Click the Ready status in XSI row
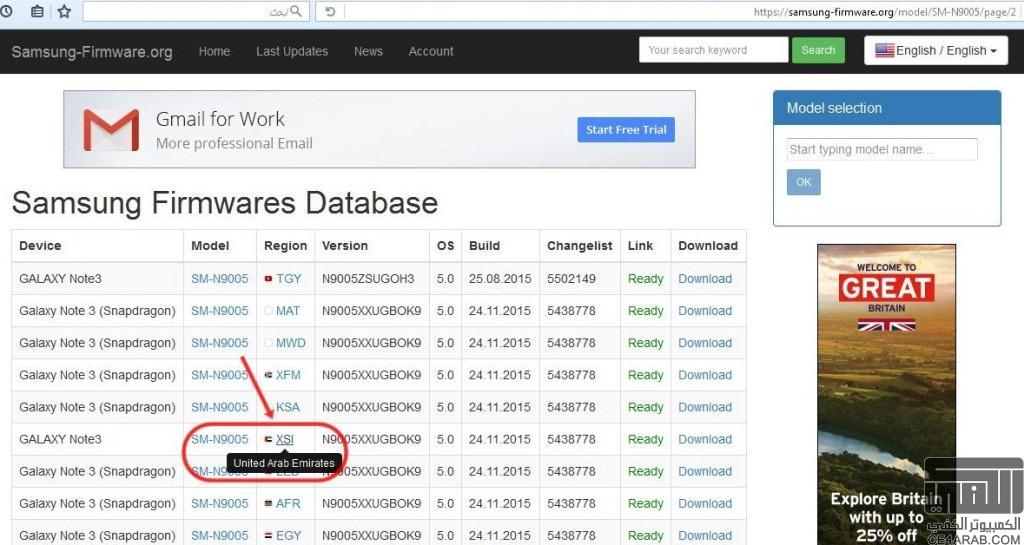1024x545 pixels. click(x=645, y=440)
